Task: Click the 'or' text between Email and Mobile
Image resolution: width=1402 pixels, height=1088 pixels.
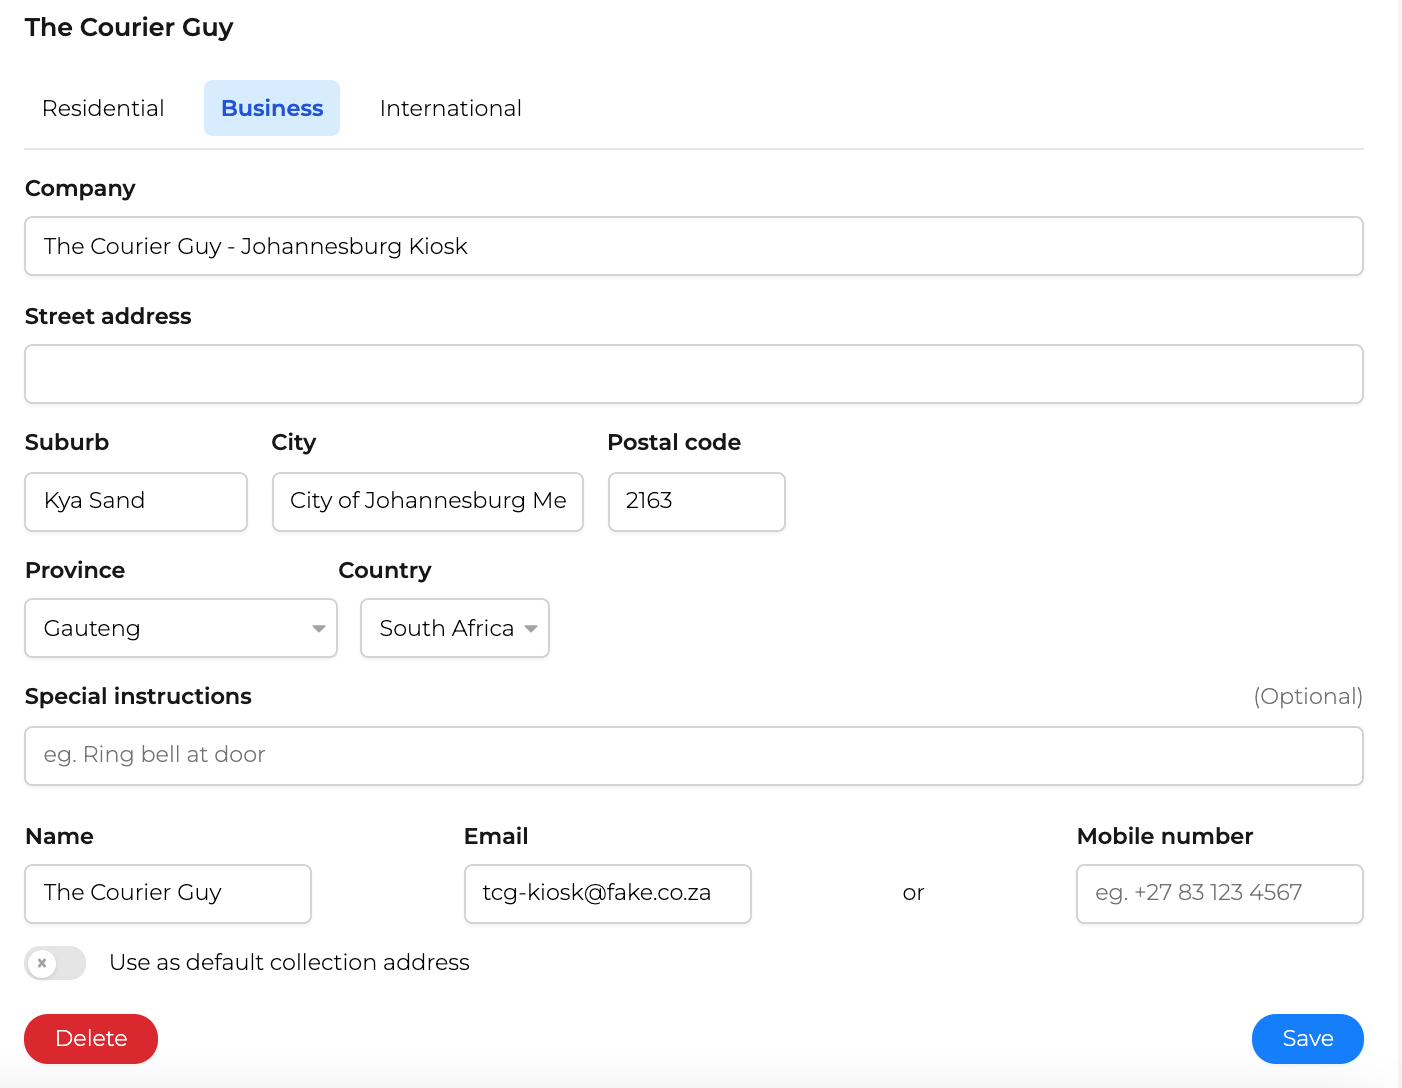Action: click(913, 893)
